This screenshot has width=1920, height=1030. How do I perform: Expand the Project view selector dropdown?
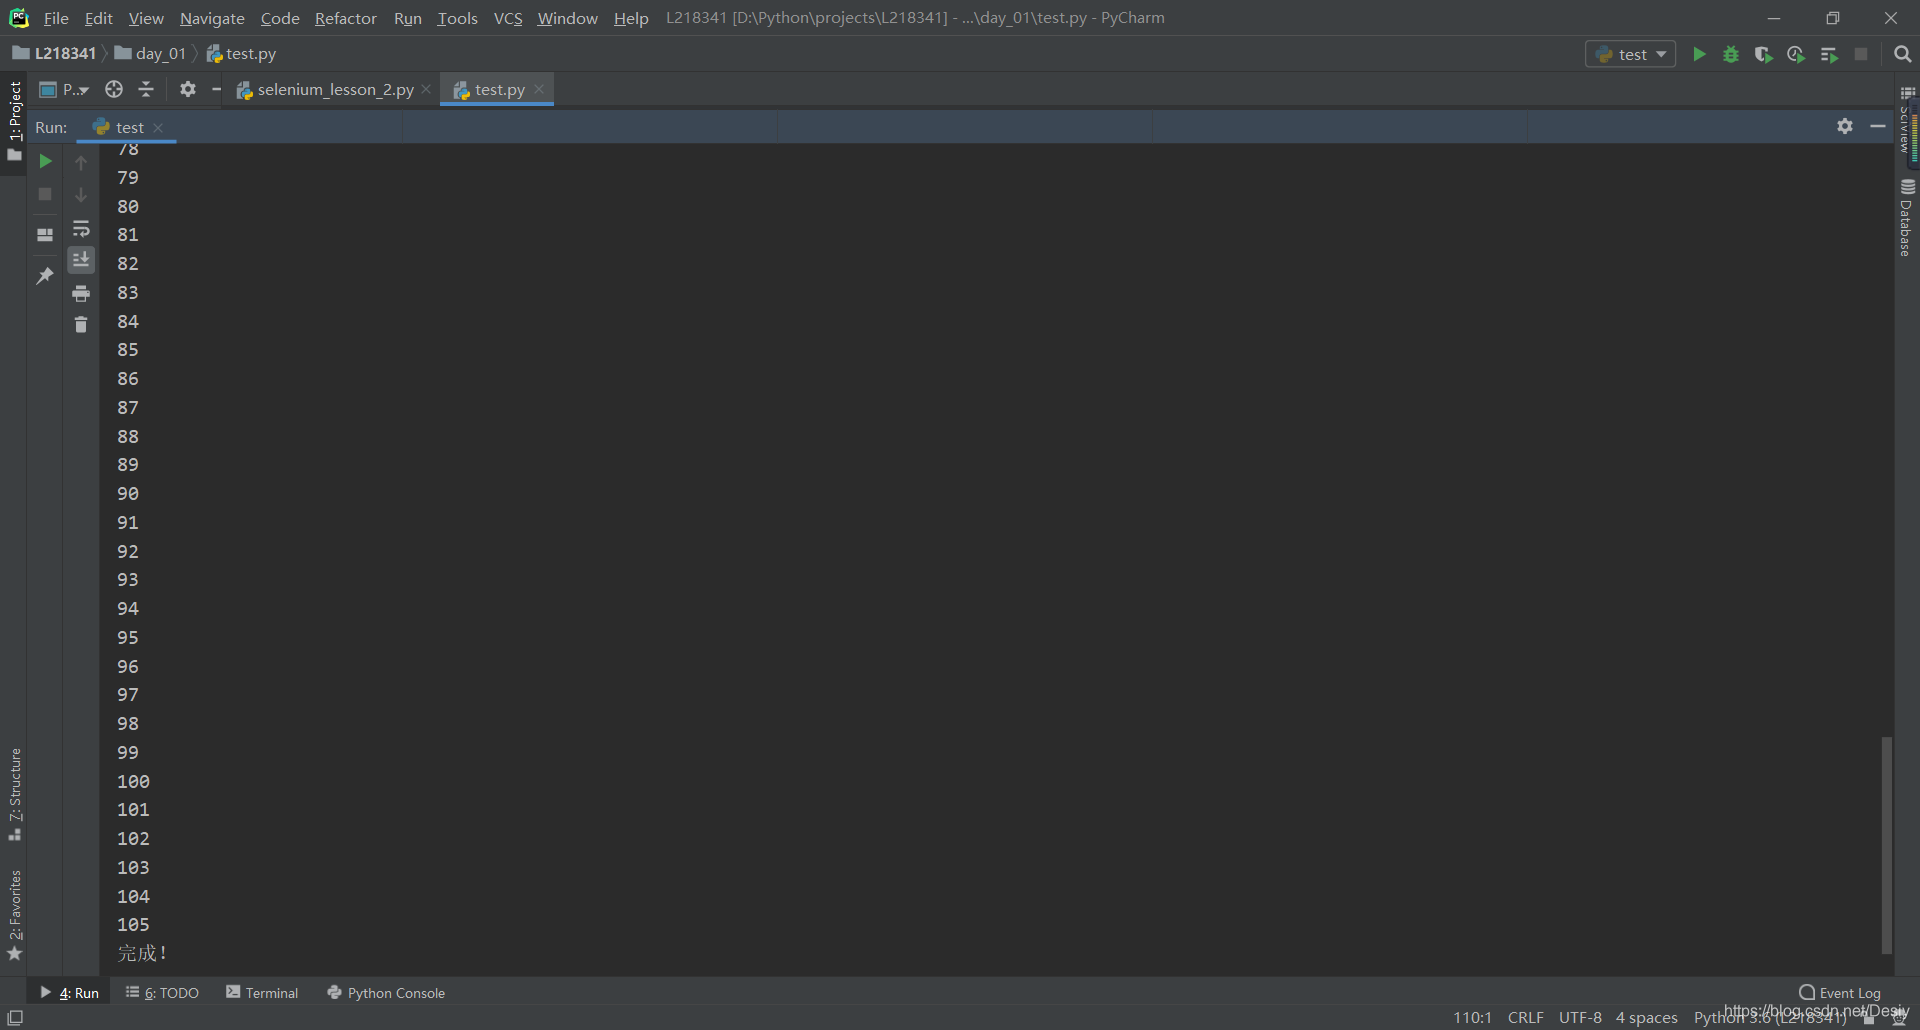pos(64,89)
